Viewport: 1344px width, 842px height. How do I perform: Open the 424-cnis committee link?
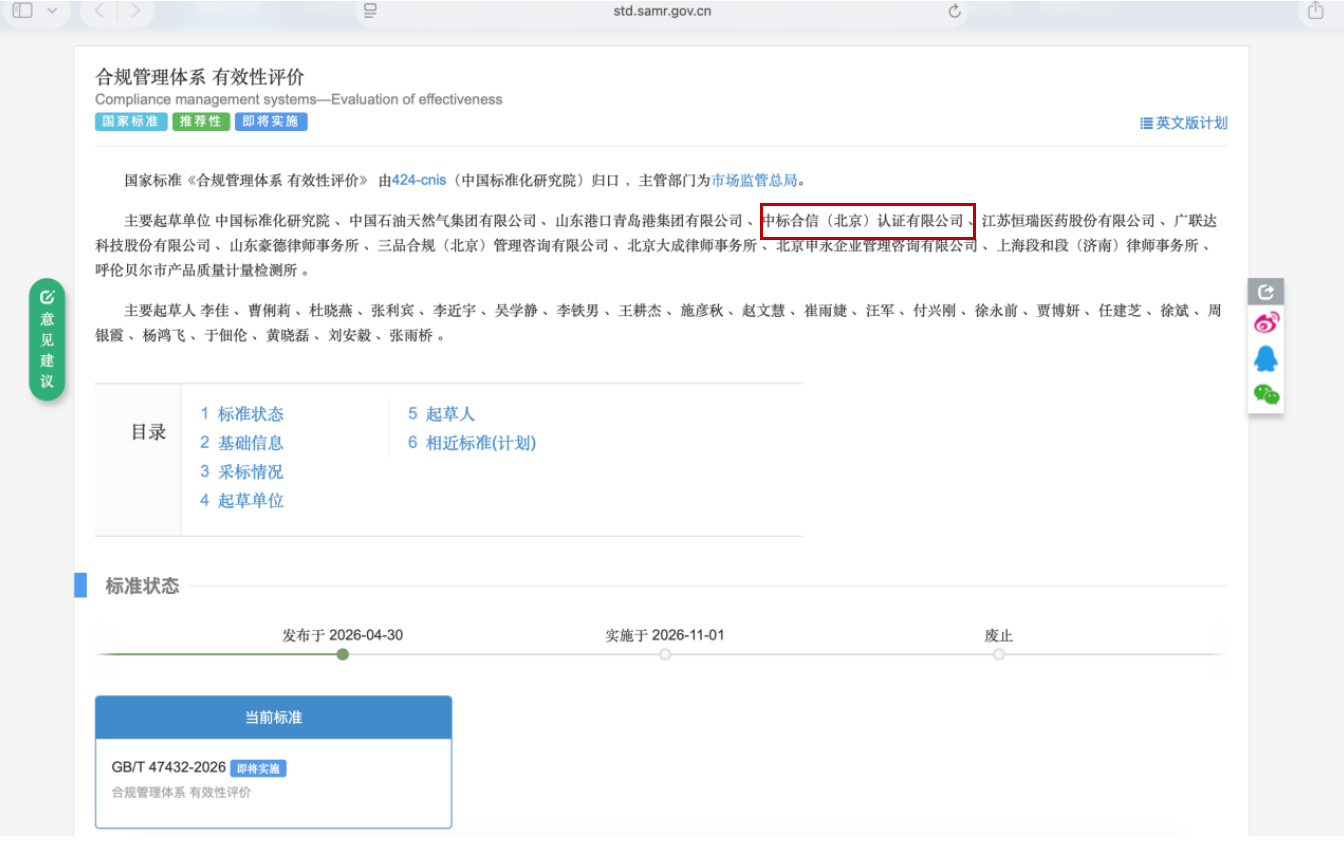(419, 180)
